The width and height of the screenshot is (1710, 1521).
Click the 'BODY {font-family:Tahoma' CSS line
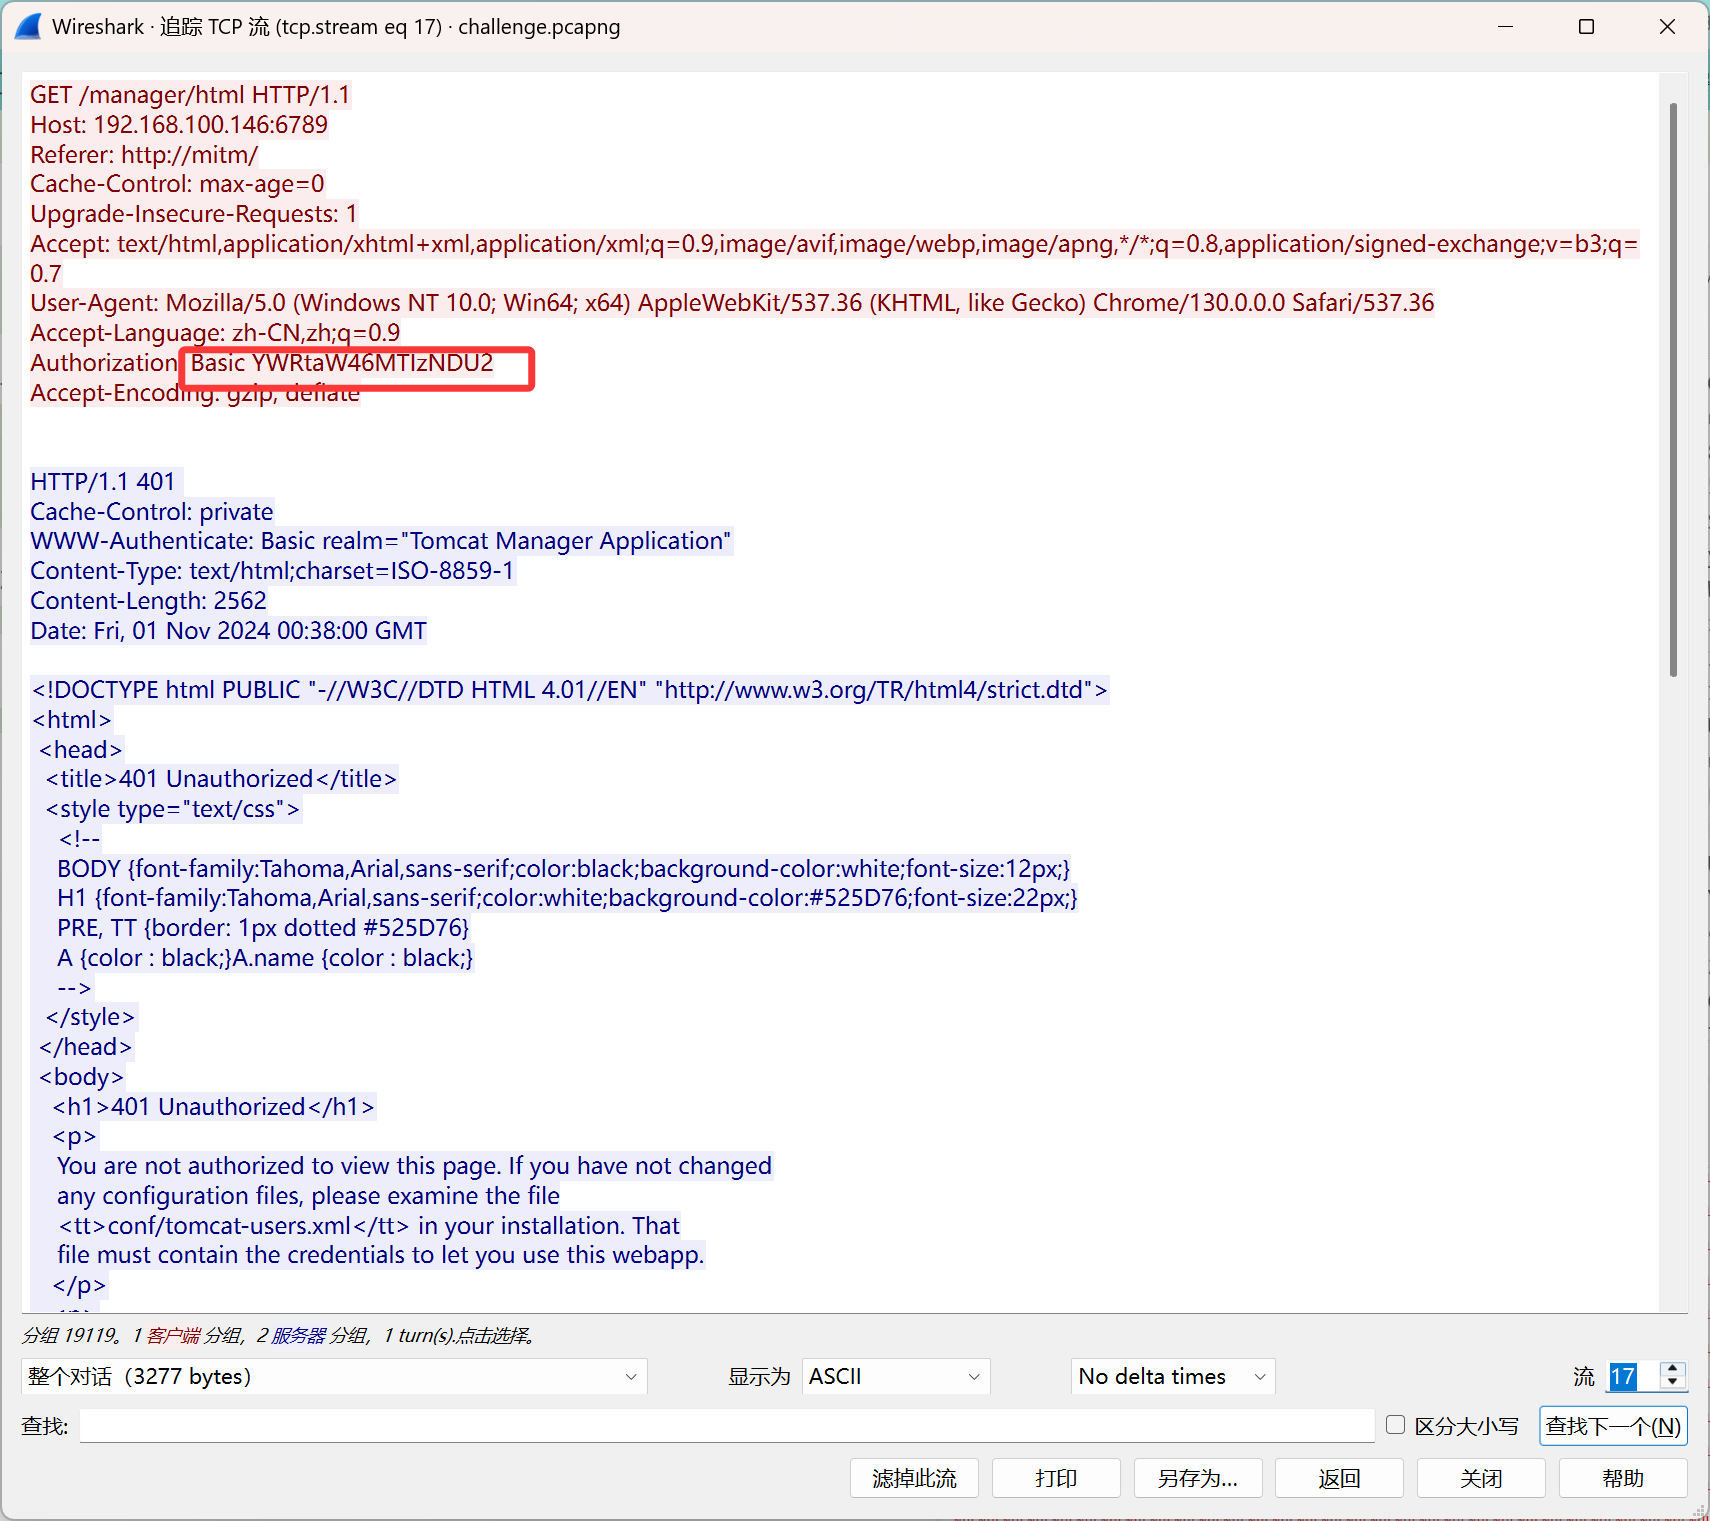click(564, 869)
